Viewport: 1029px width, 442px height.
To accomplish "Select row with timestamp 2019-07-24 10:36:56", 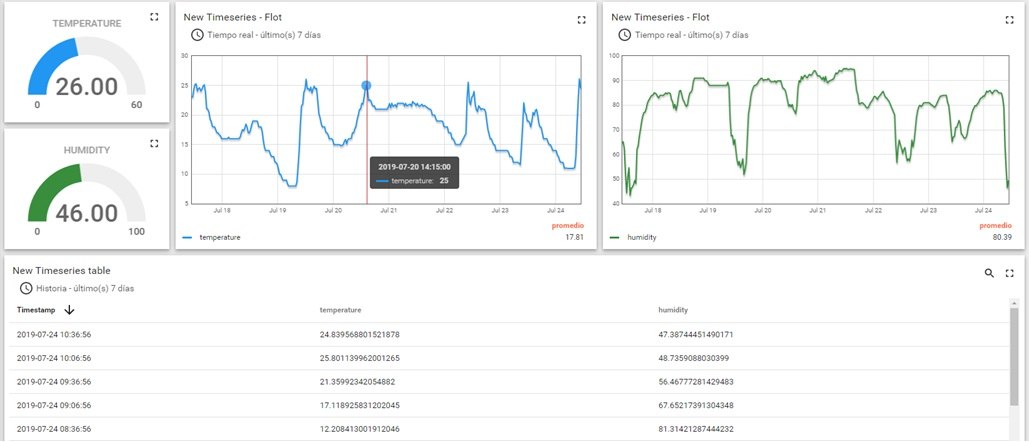I will [509, 334].
